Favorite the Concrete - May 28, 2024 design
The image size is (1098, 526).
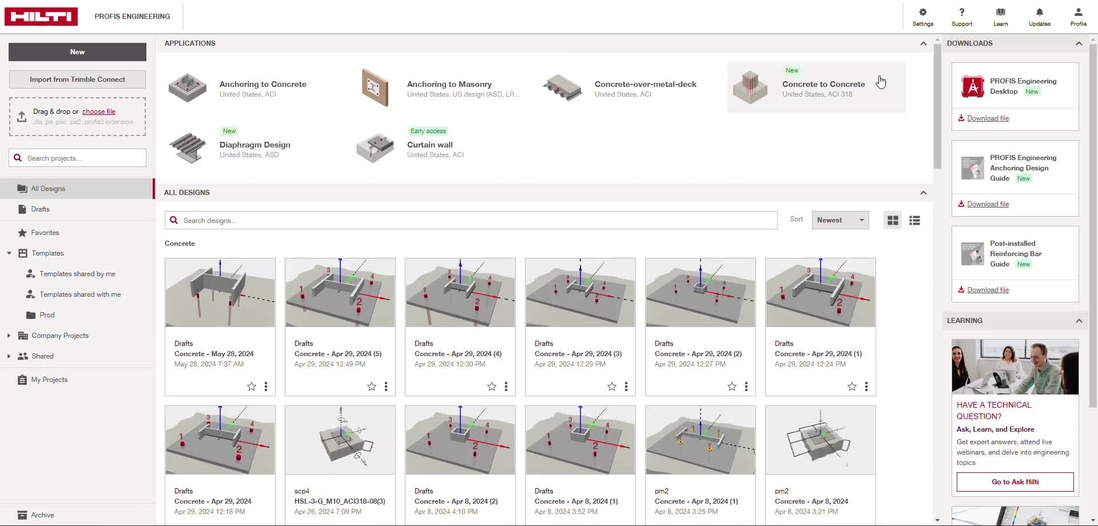251,387
